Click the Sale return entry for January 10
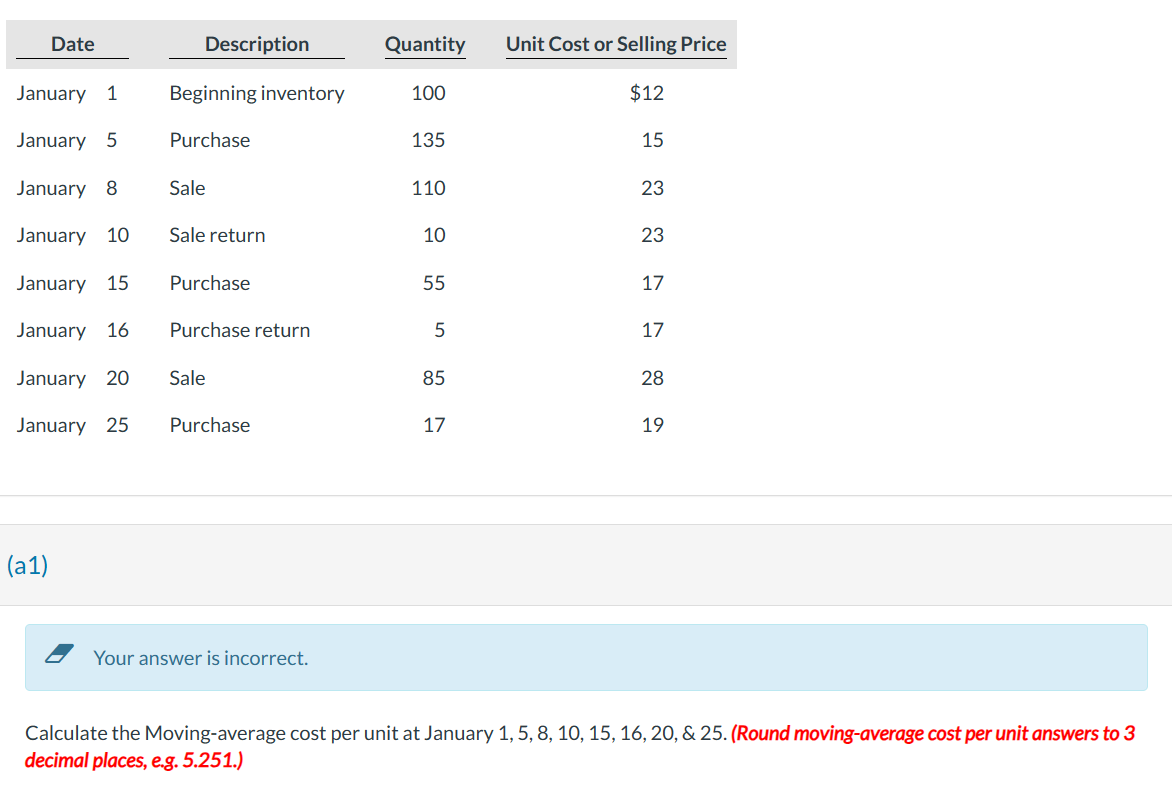 click(216, 235)
